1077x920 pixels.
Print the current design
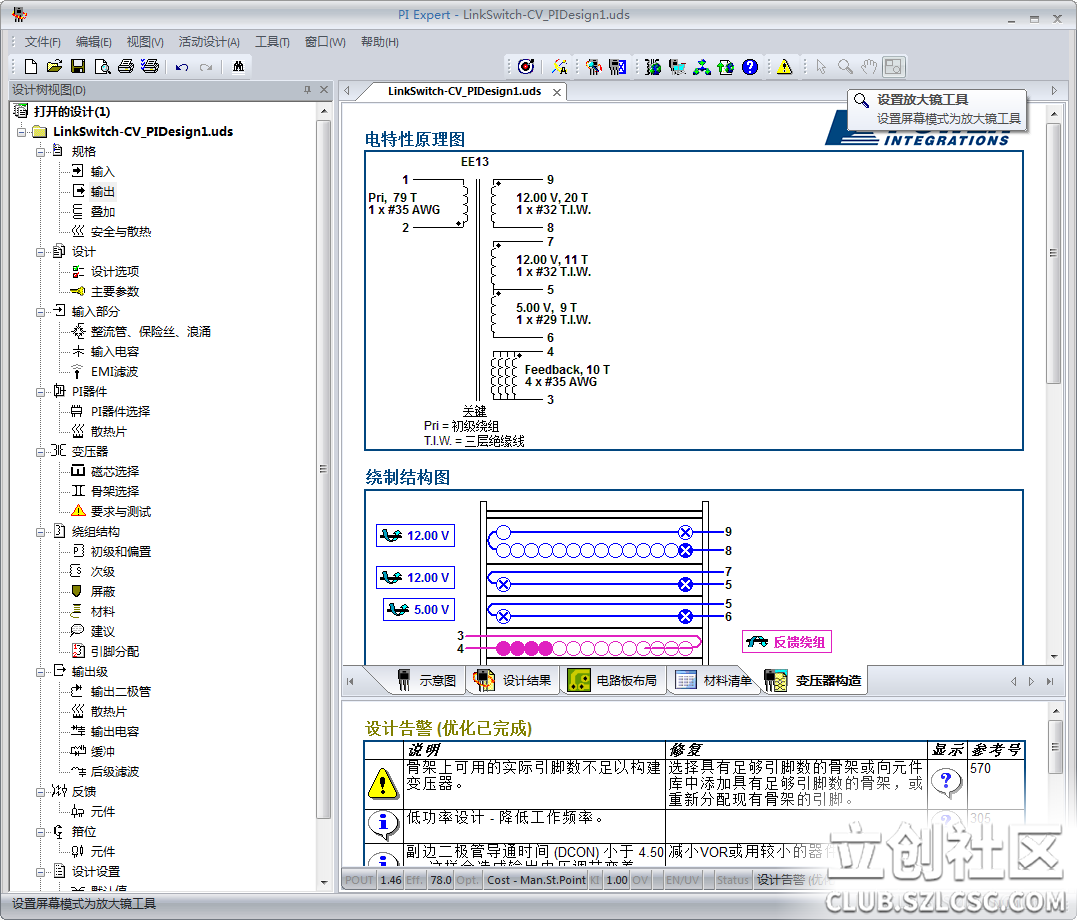(x=126, y=67)
